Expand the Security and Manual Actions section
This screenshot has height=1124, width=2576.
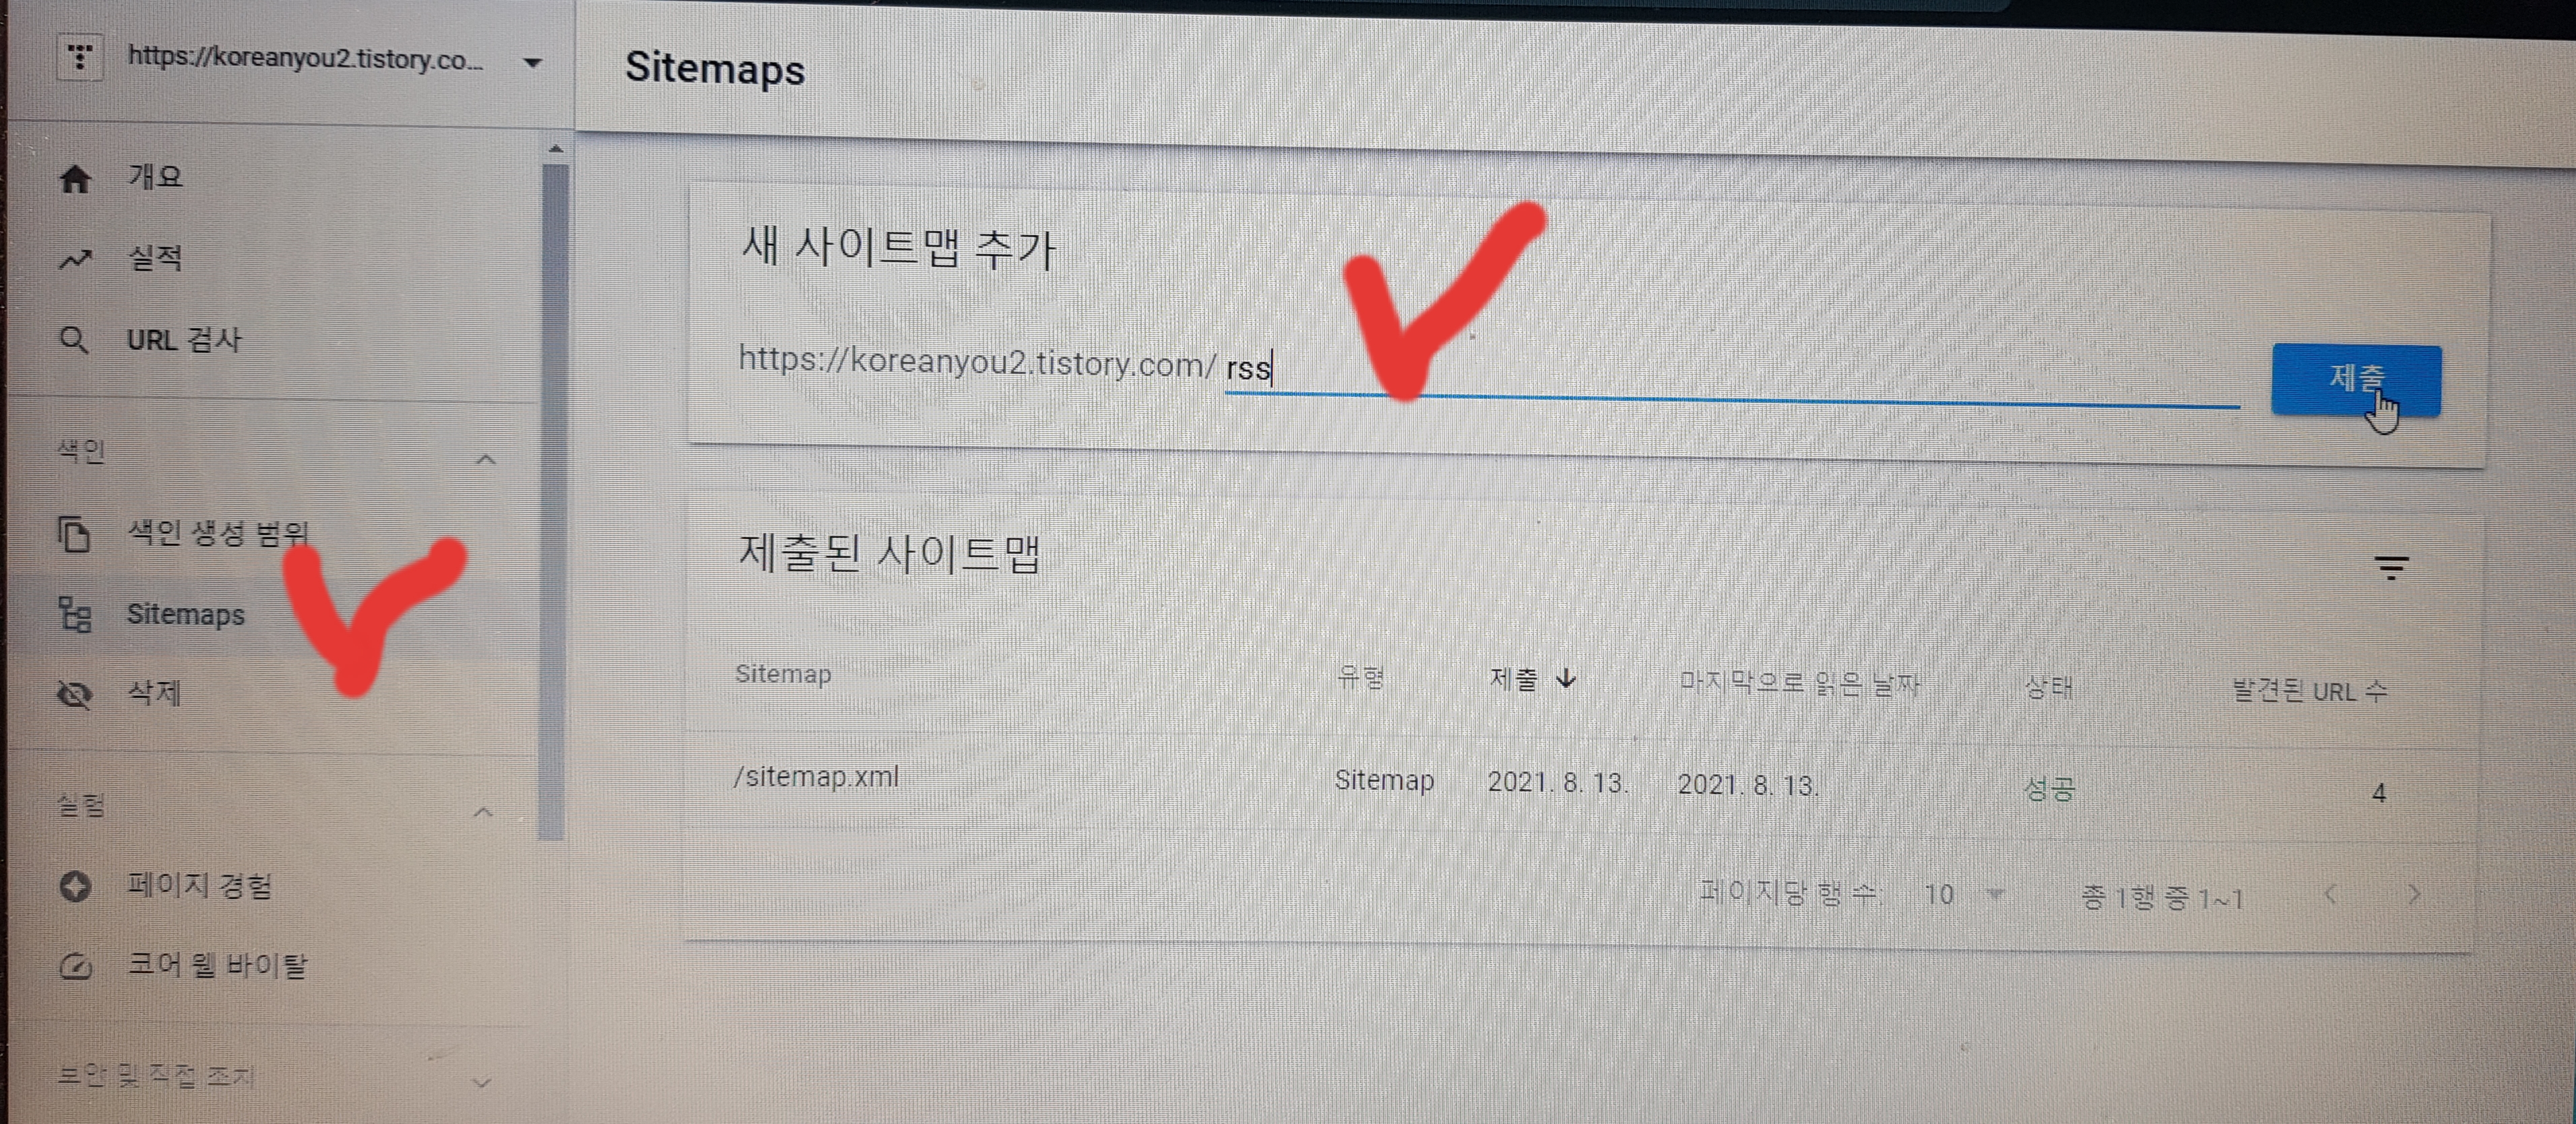click(x=481, y=1082)
